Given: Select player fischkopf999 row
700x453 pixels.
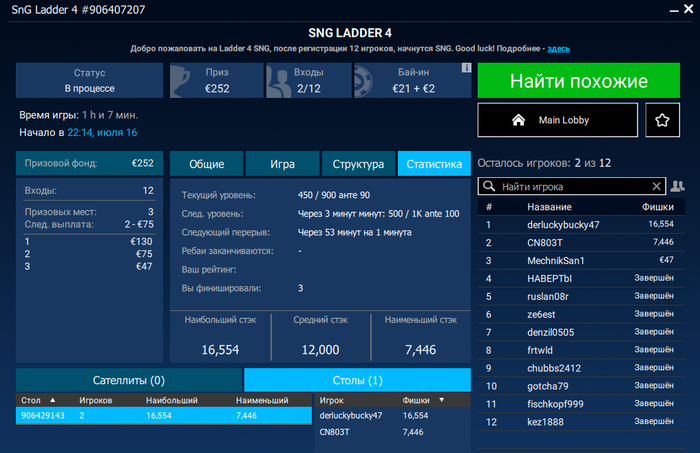Looking at the screenshot, I should (581, 404).
